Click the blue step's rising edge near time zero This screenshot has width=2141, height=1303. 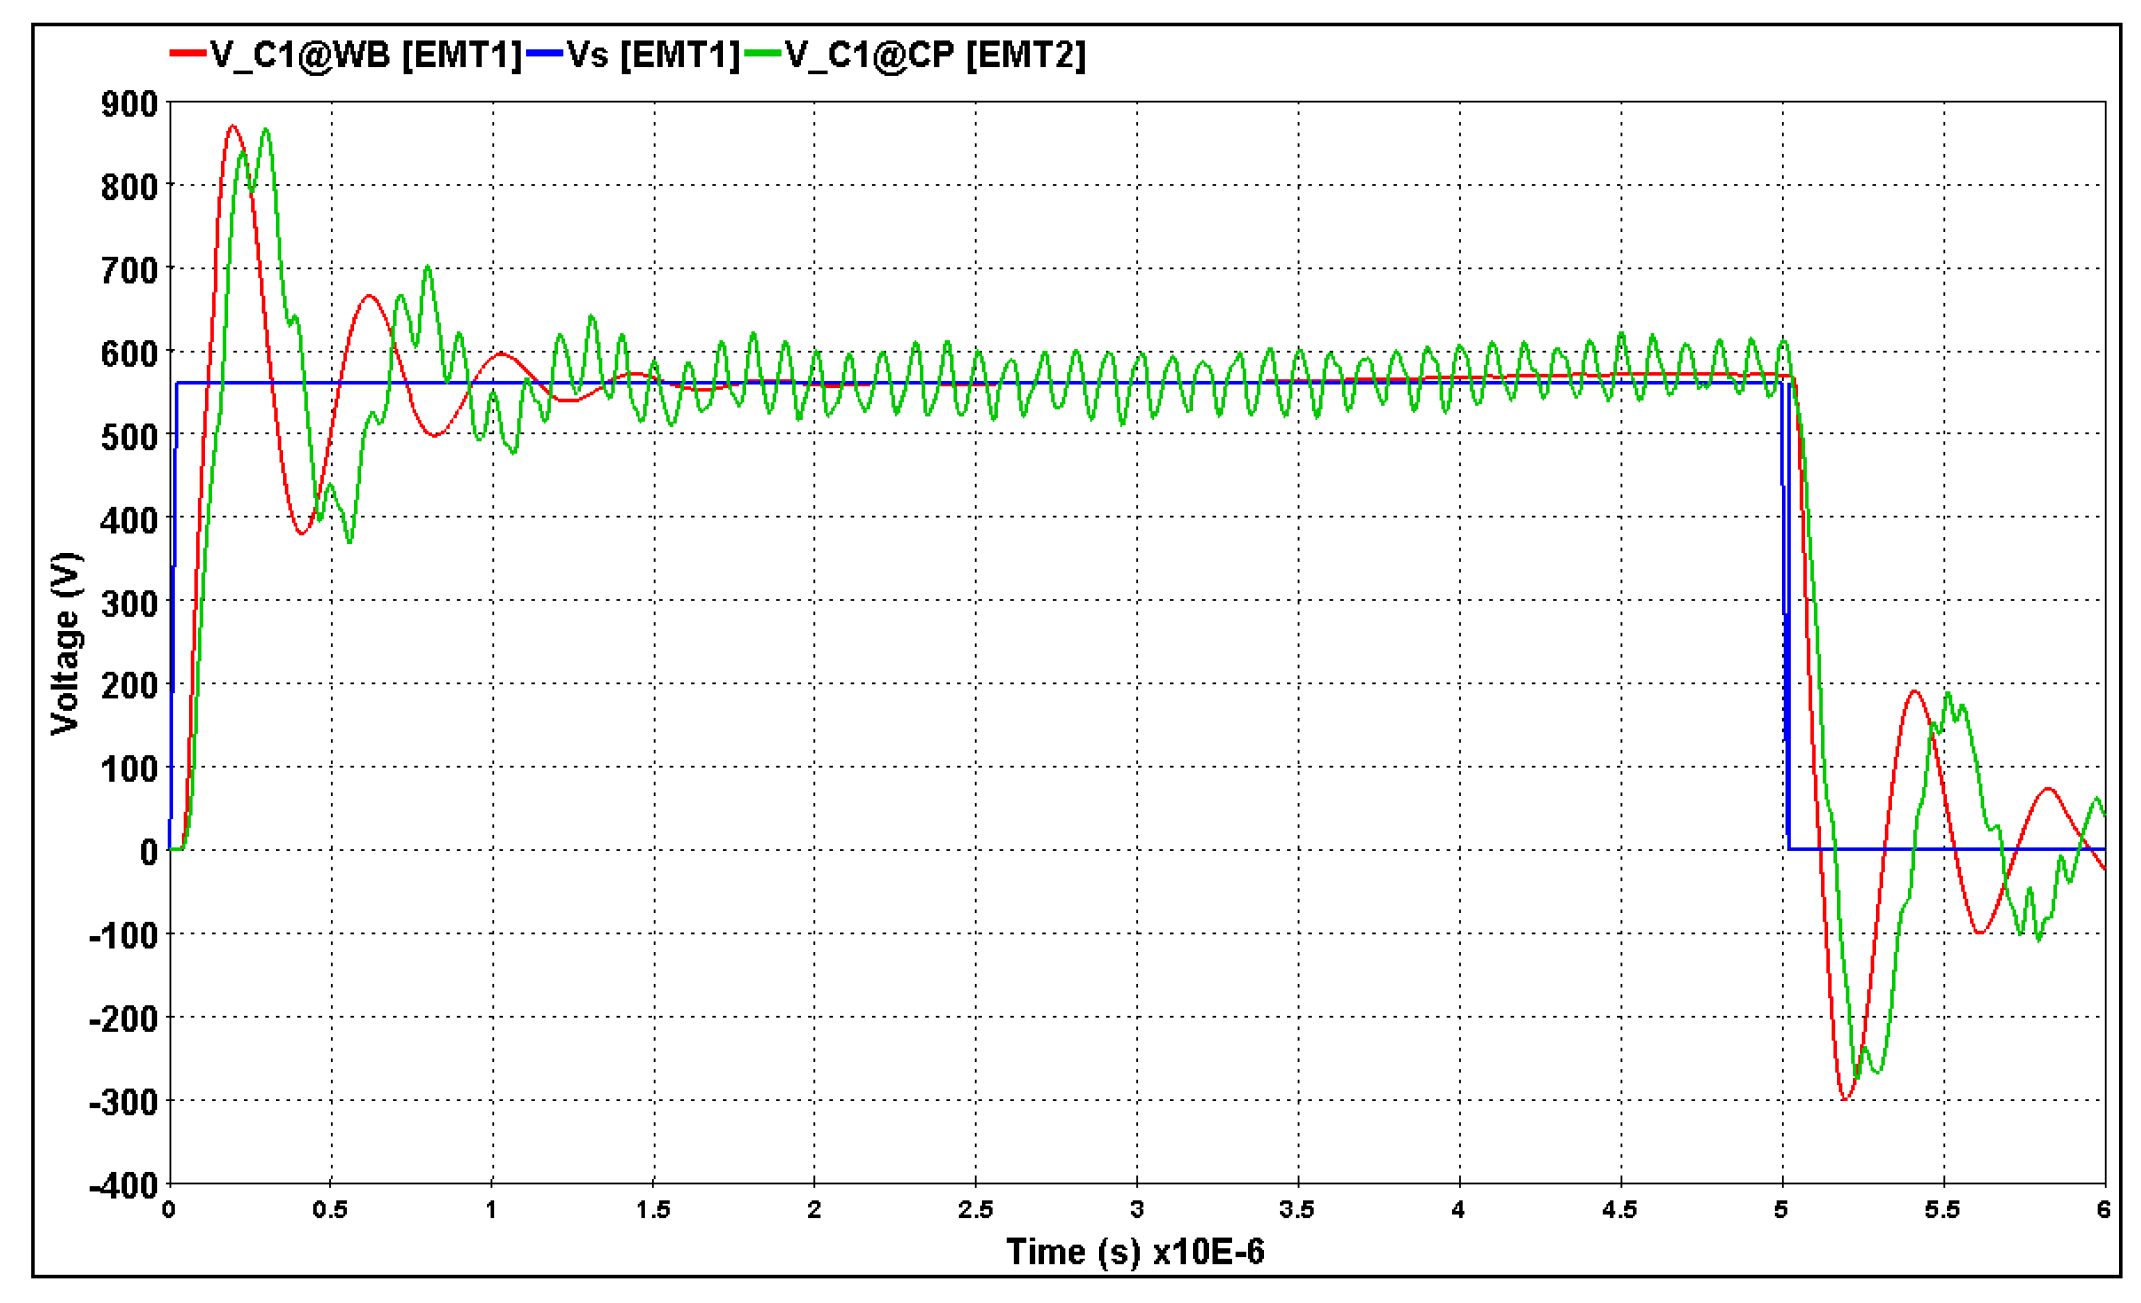[174, 600]
